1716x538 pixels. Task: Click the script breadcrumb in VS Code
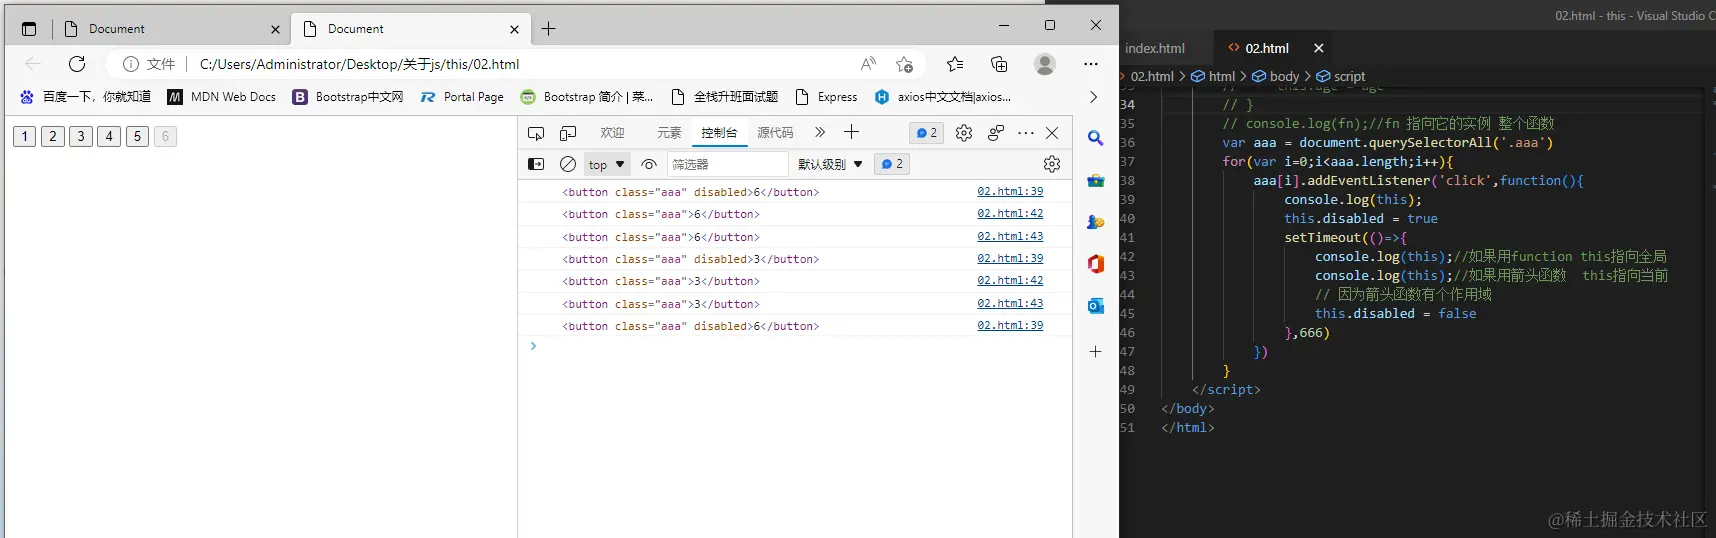click(1341, 76)
